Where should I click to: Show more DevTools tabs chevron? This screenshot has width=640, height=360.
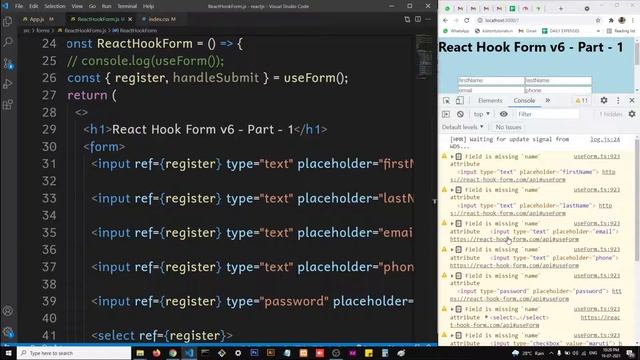(x=547, y=100)
